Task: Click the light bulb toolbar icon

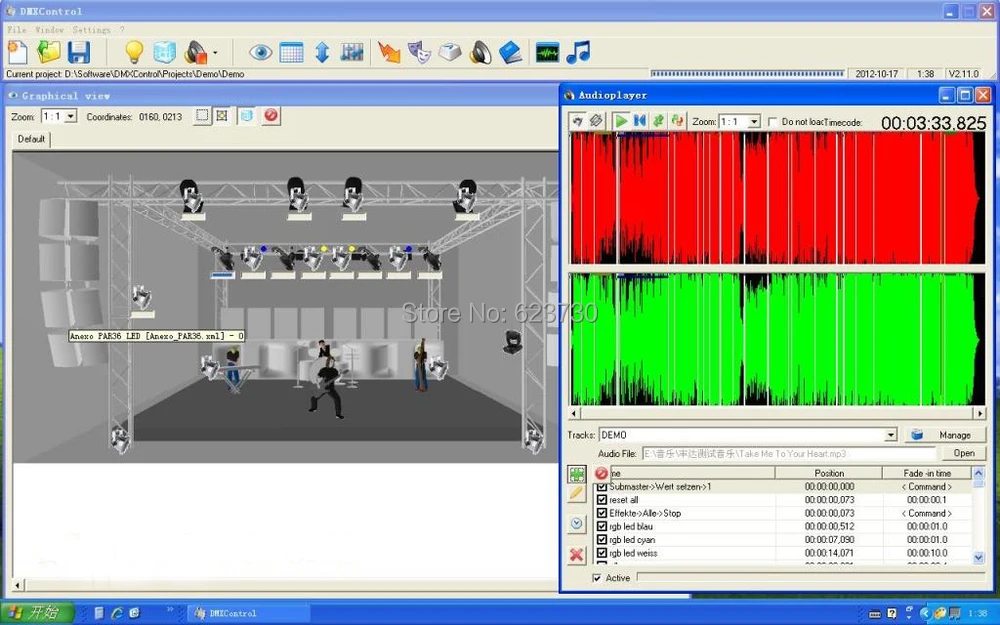Action: pyautogui.click(x=134, y=52)
